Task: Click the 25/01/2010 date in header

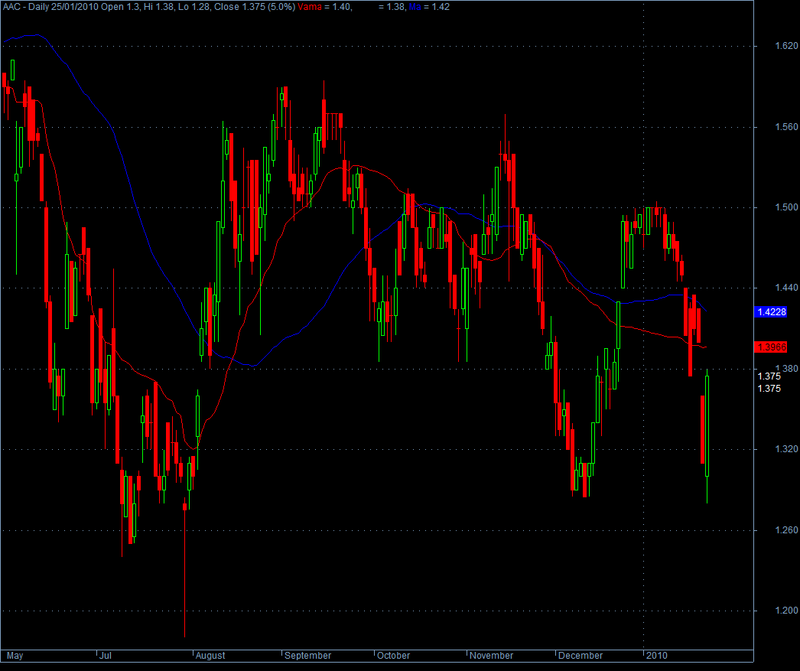Action: click(74, 7)
